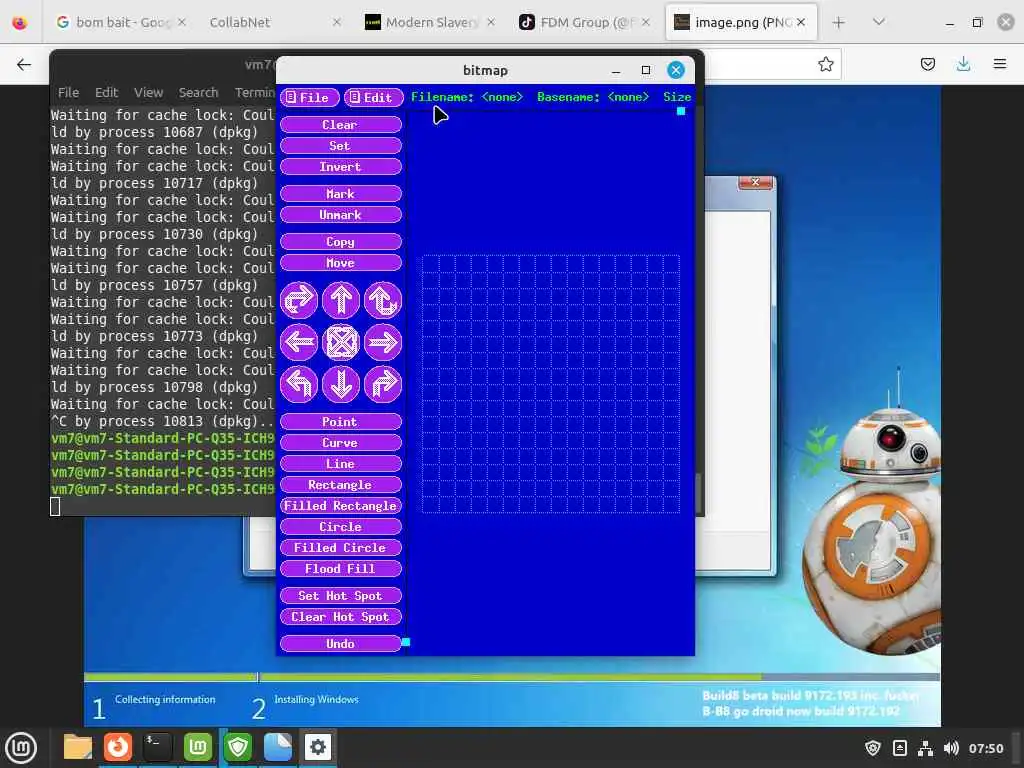Click the Undo button
Viewport: 1024px width, 768px height.
pos(340,644)
